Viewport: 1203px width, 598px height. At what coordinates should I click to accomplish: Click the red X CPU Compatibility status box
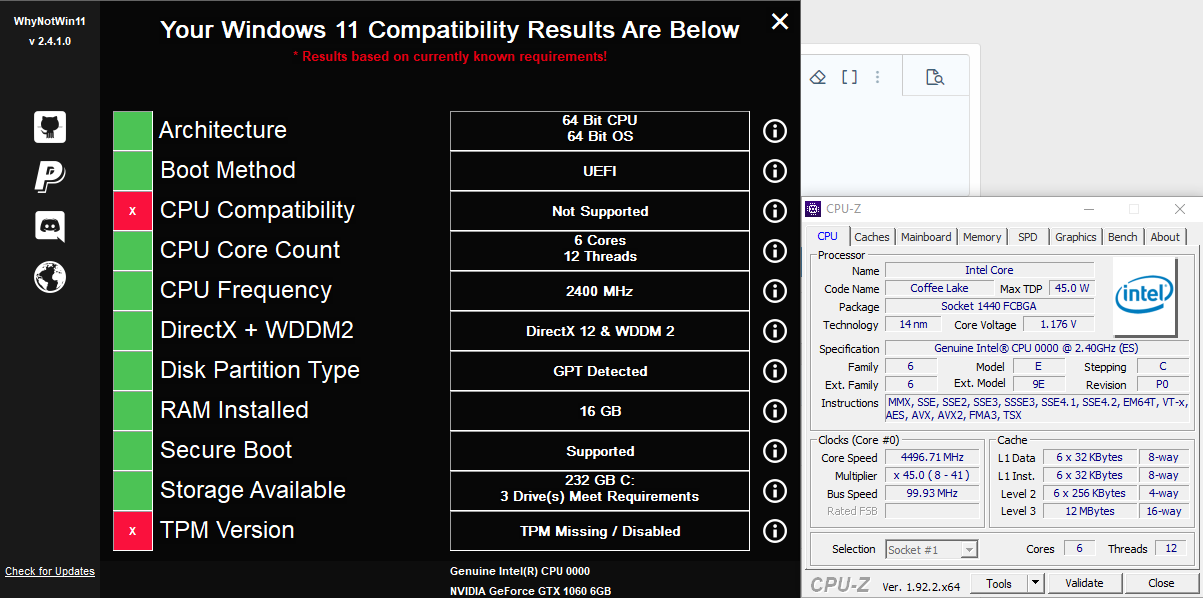(133, 211)
